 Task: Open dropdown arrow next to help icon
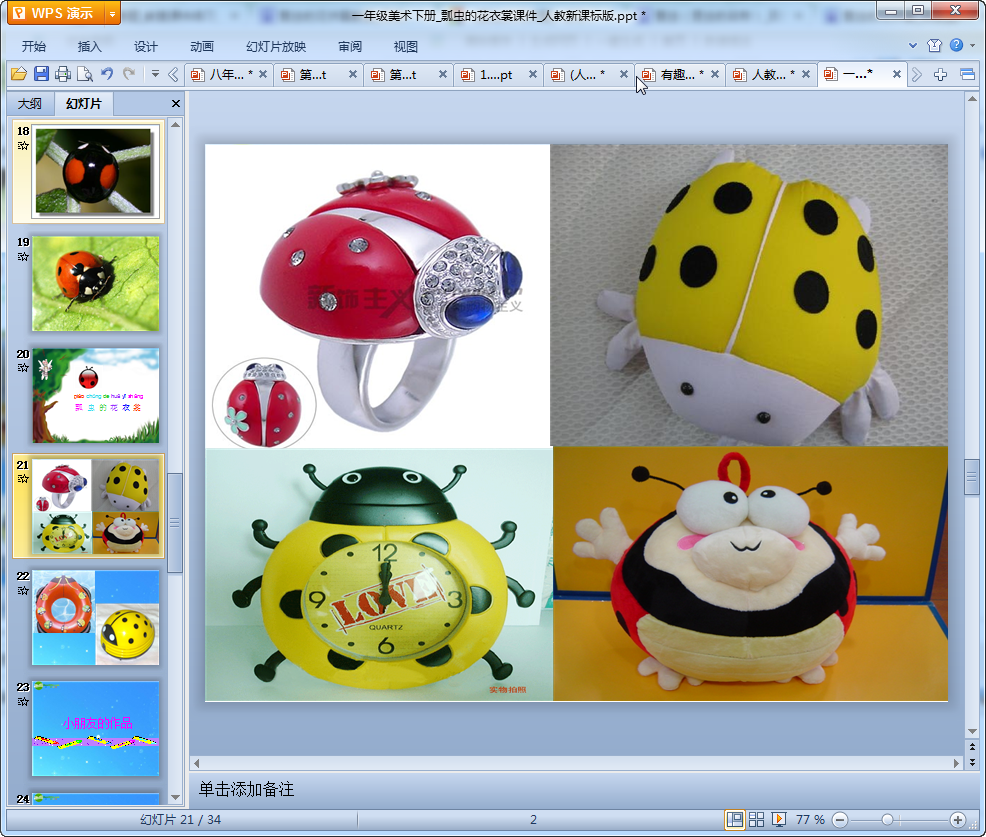pyautogui.click(x=973, y=45)
